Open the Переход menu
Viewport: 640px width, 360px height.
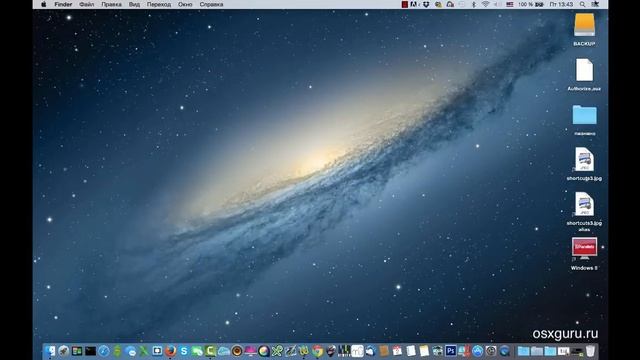click(x=159, y=4)
